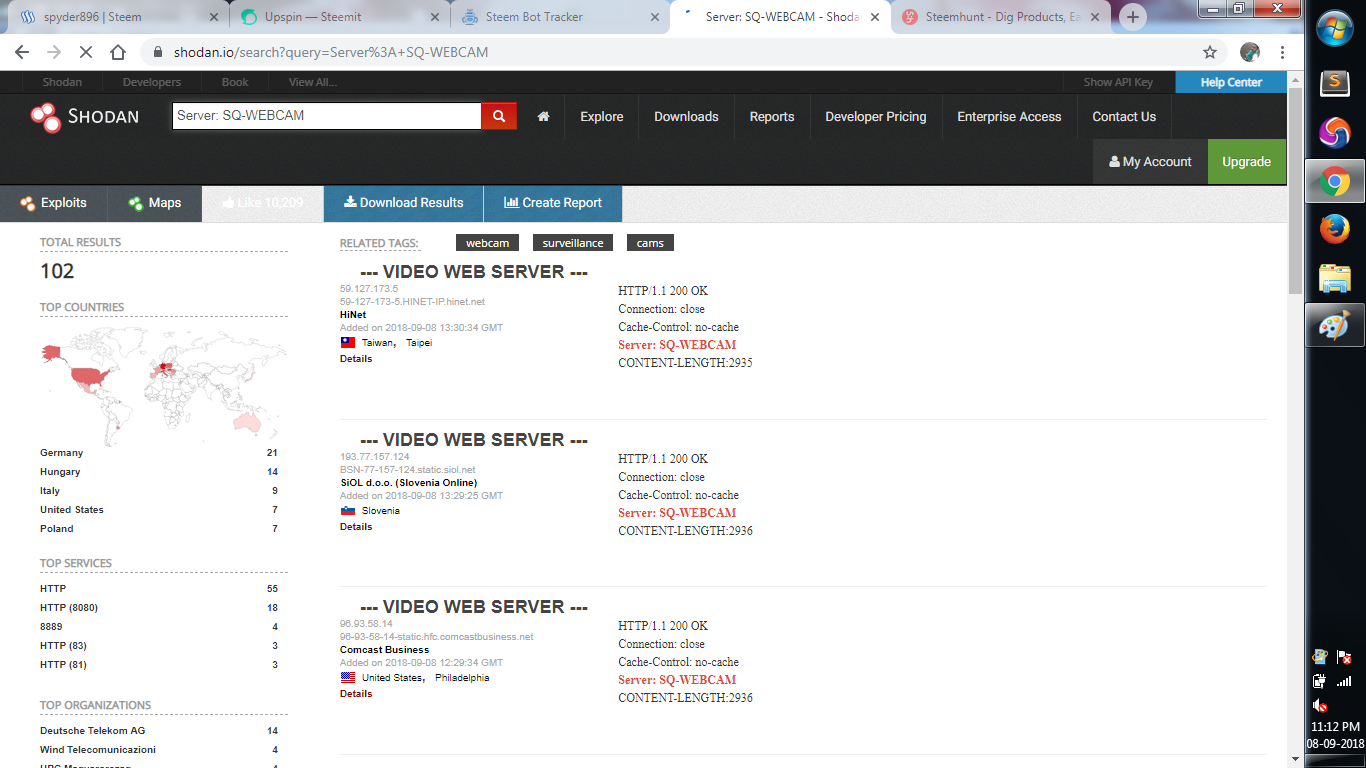Click the network signal tray icon

point(1345,681)
